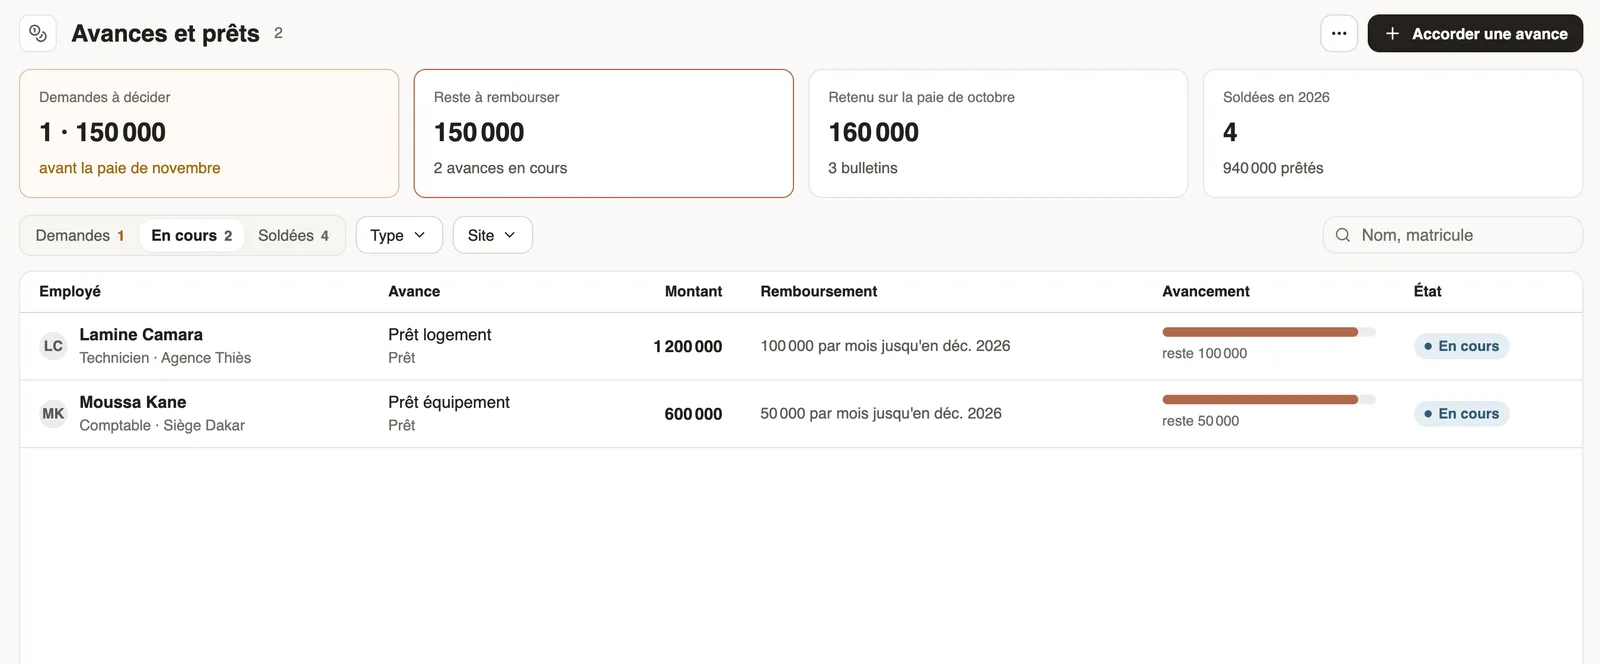Open the Type filter dropdown
Viewport: 1600px width, 664px height.
(x=399, y=235)
